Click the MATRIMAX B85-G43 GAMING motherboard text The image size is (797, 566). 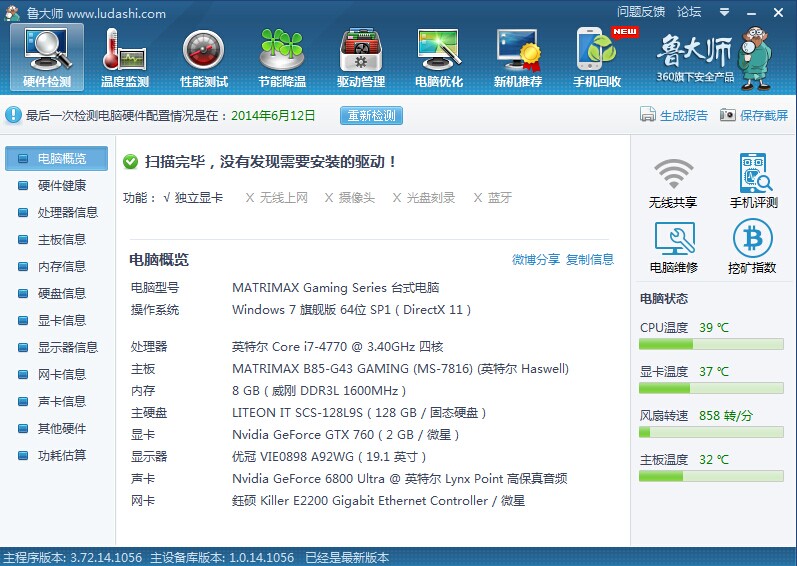coord(401,369)
